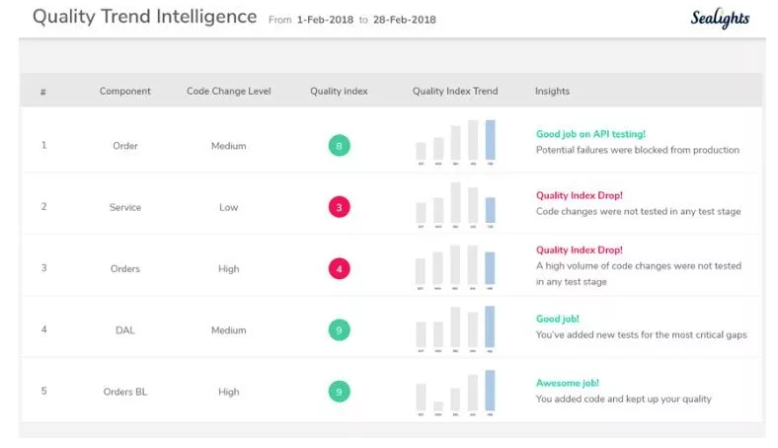Viewport: 778px width, 448px height.
Task: Click Service's red quality index badge 3
Action: point(339,208)
